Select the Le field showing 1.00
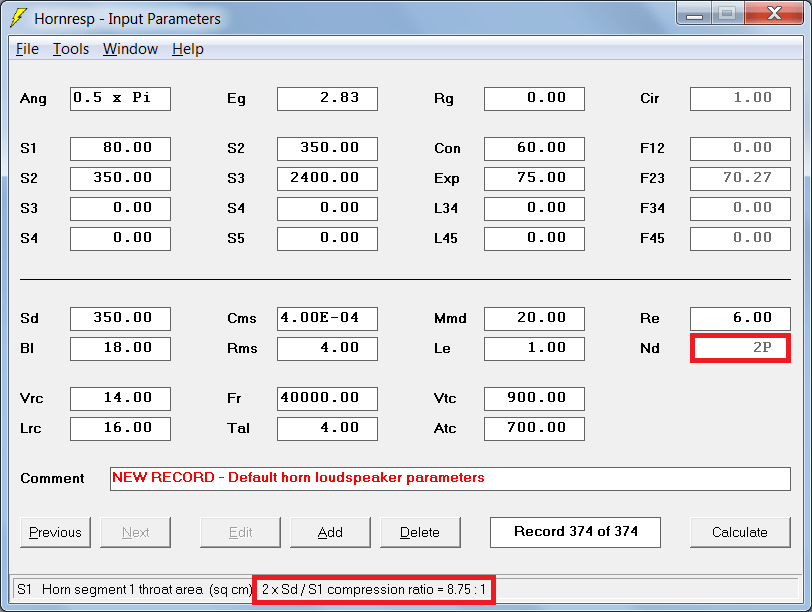812x612 pixels. pyautogui.click(x=534, y=348)
